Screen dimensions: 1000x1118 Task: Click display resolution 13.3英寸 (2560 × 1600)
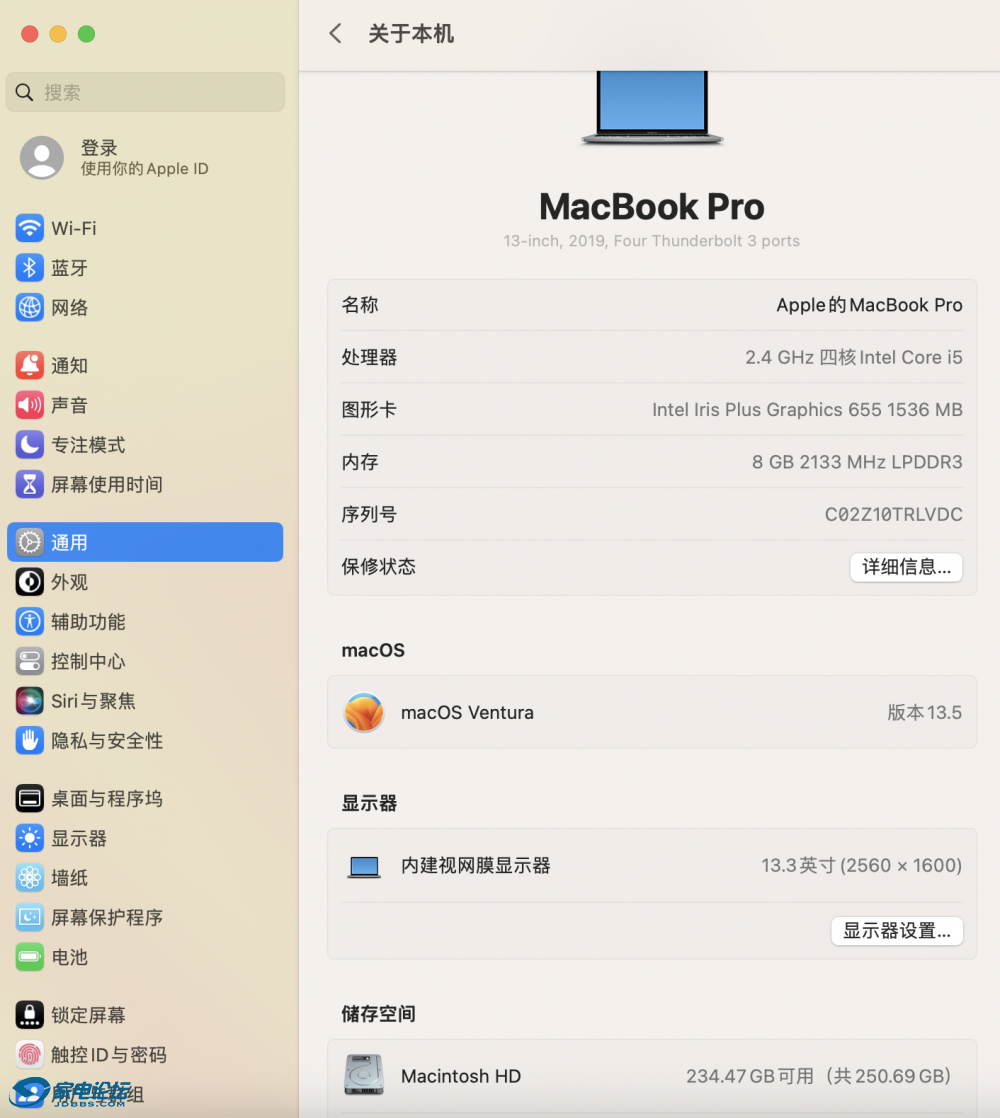pyautogui.click(x=861, y=866)
